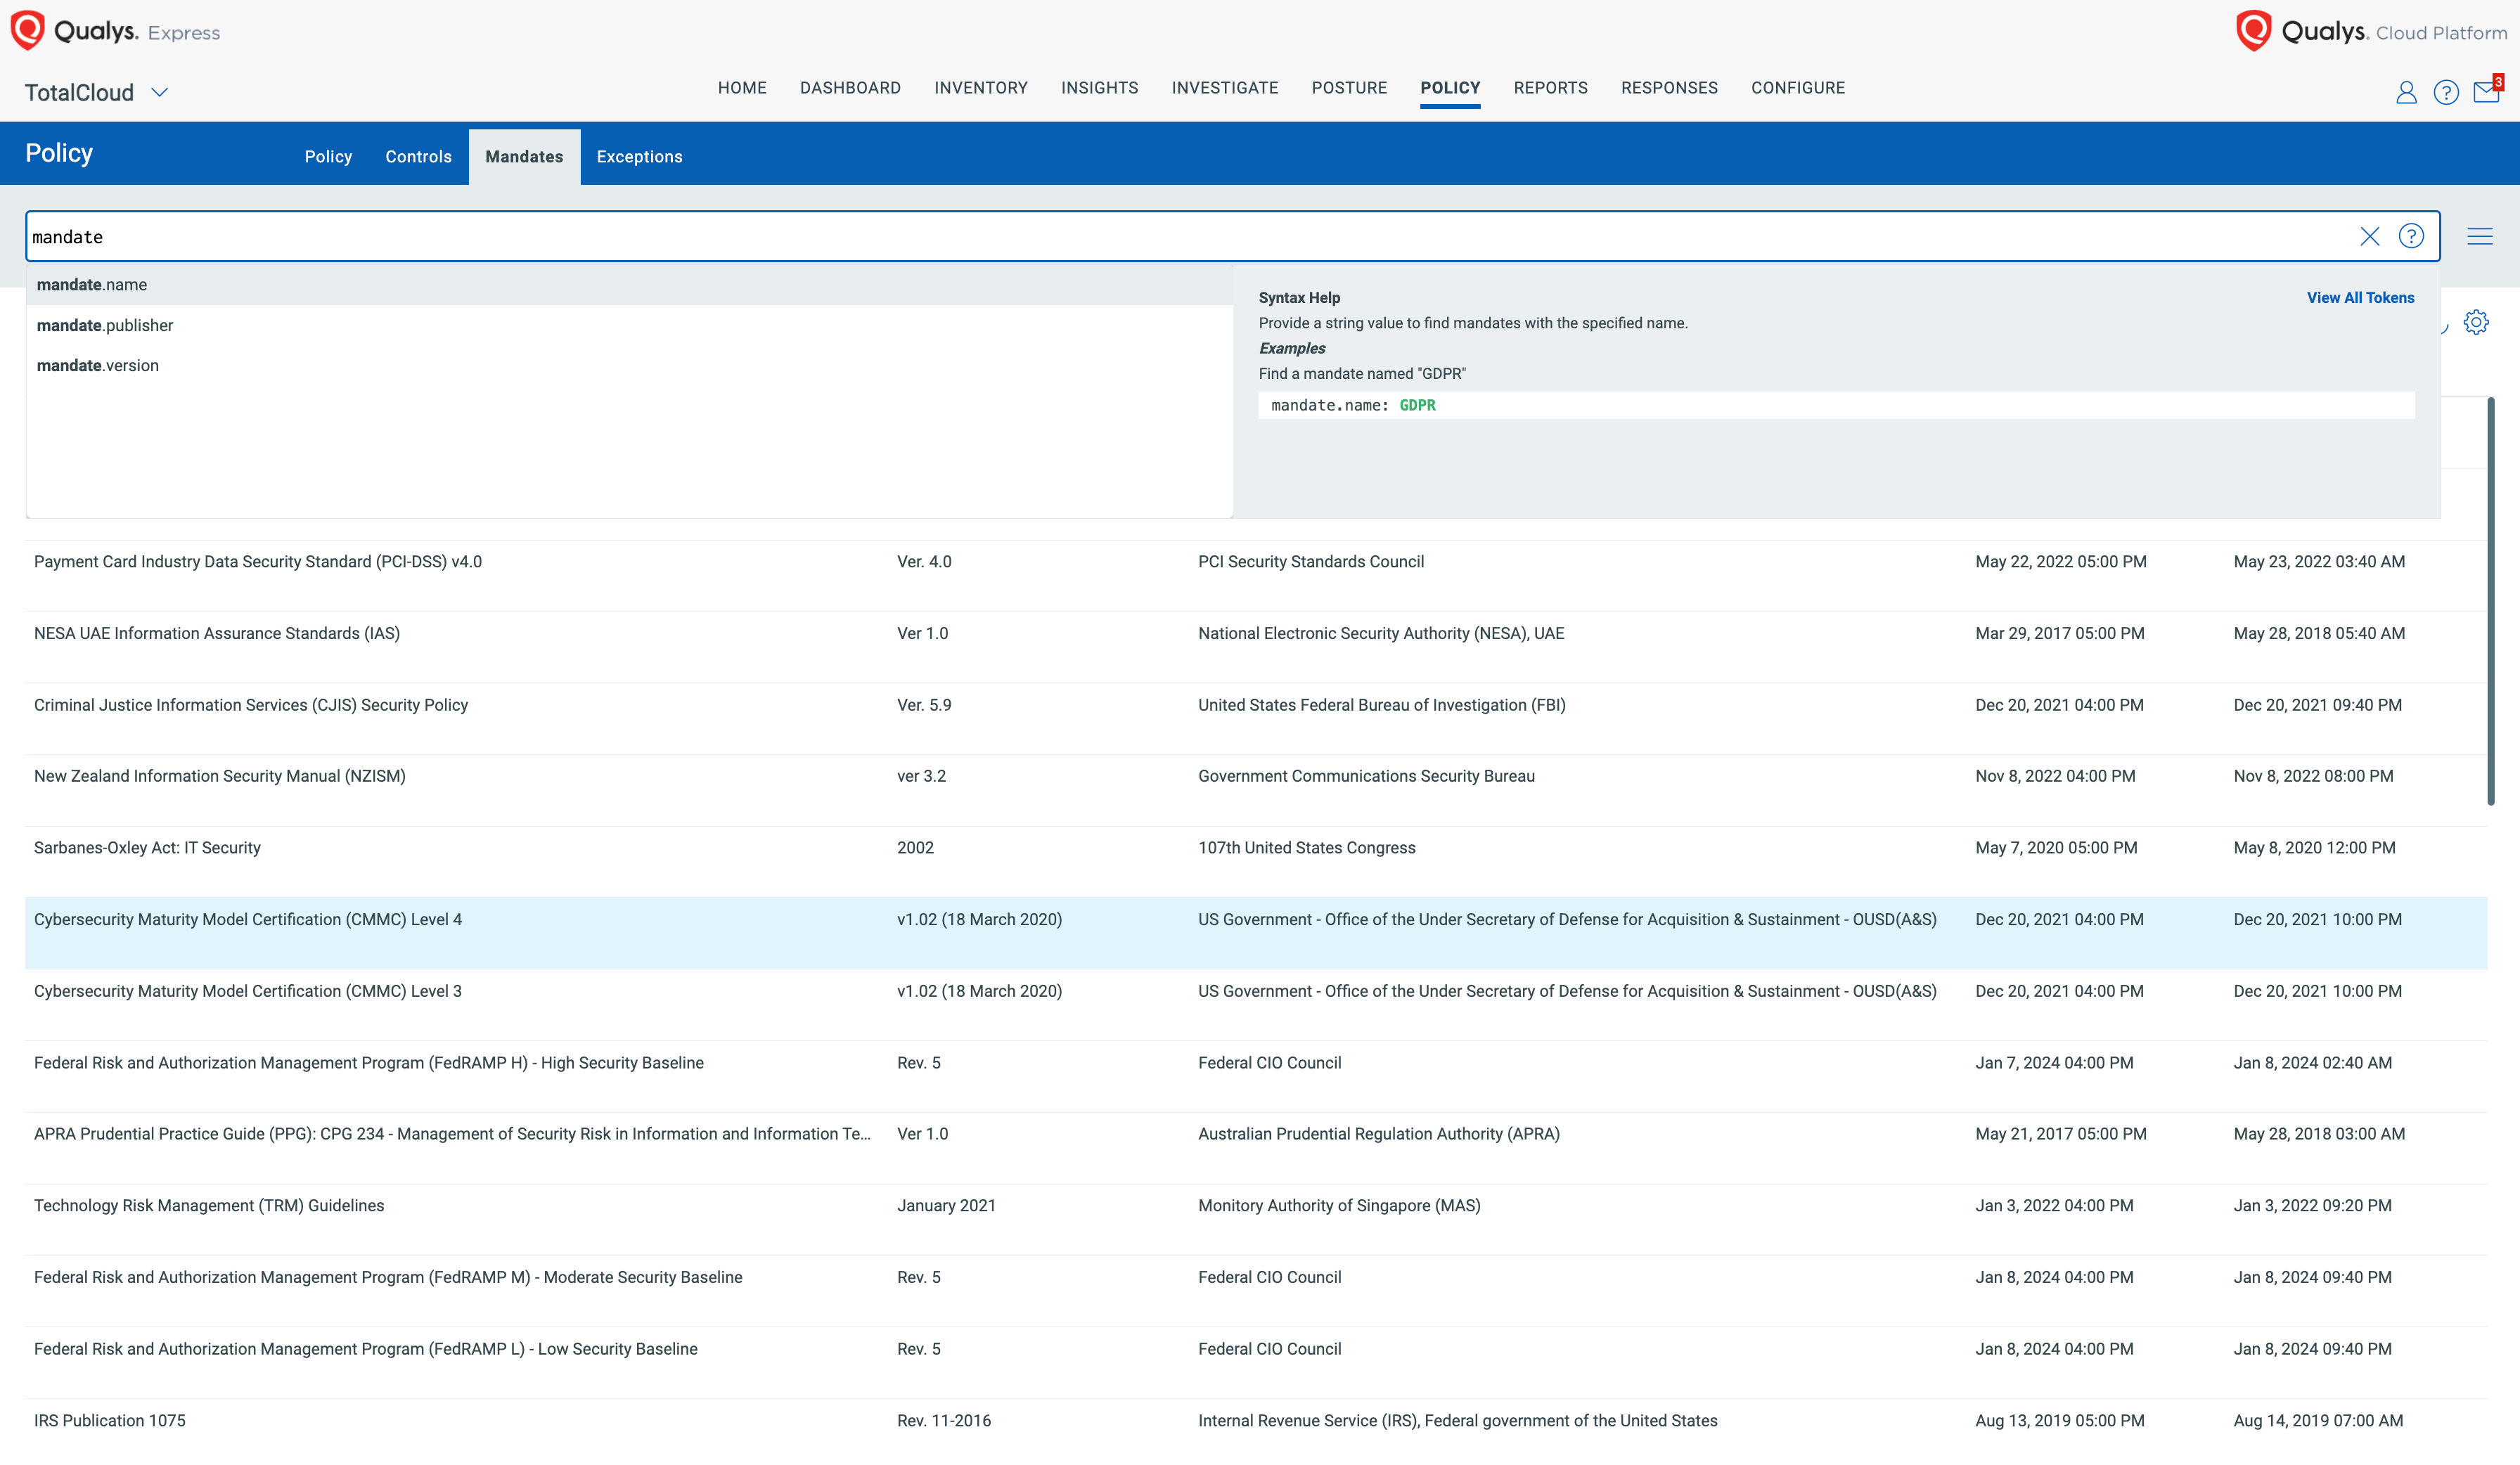This screenshot has width=2520, height=1465.
Task: Select the POLICY menu
Action: [1450, 88]
